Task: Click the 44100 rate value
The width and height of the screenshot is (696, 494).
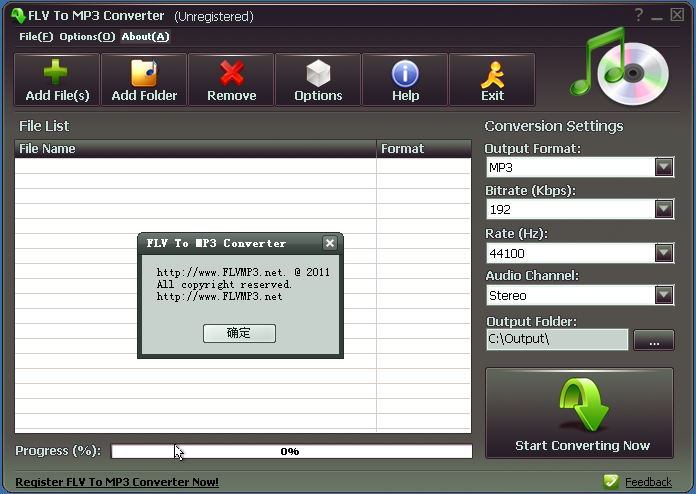Action: click(507, 253)
